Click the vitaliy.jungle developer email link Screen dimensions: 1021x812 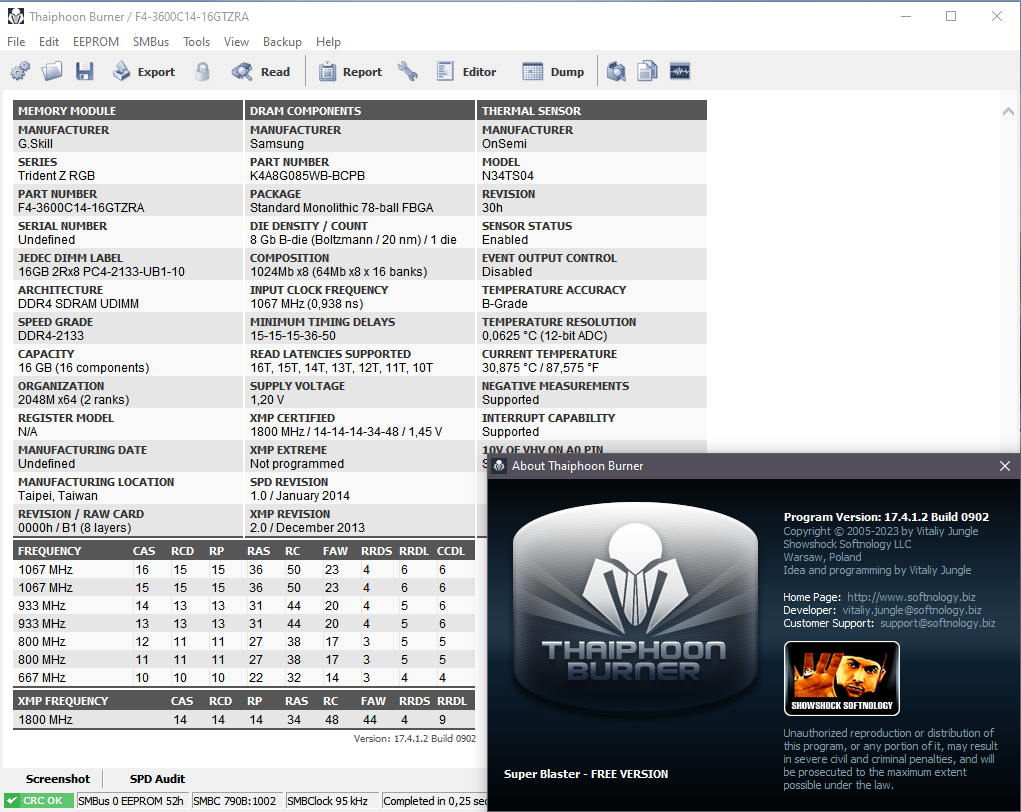(912, 610)
